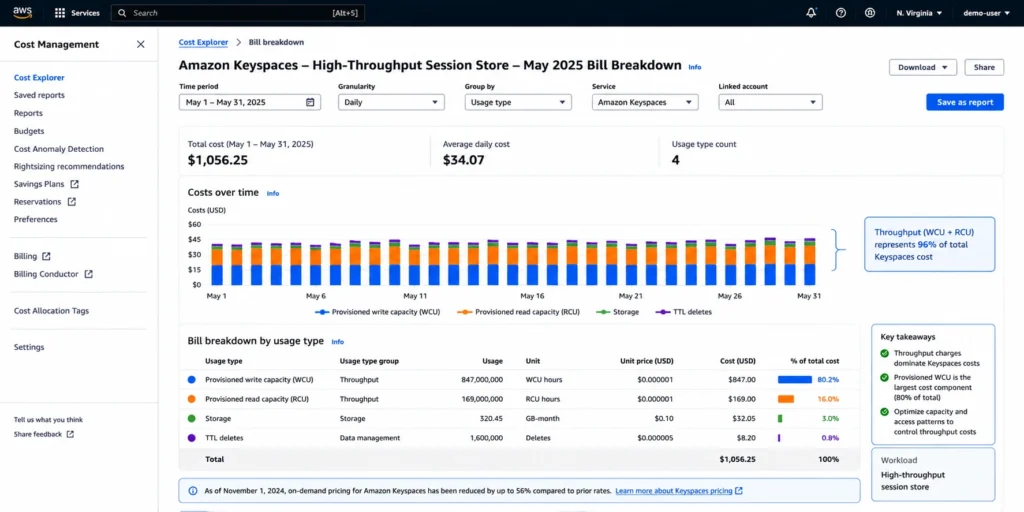Screen dimensions: 1024x512
Task: Toggle TTL deletes legend entry
Action: pos(684,312)
